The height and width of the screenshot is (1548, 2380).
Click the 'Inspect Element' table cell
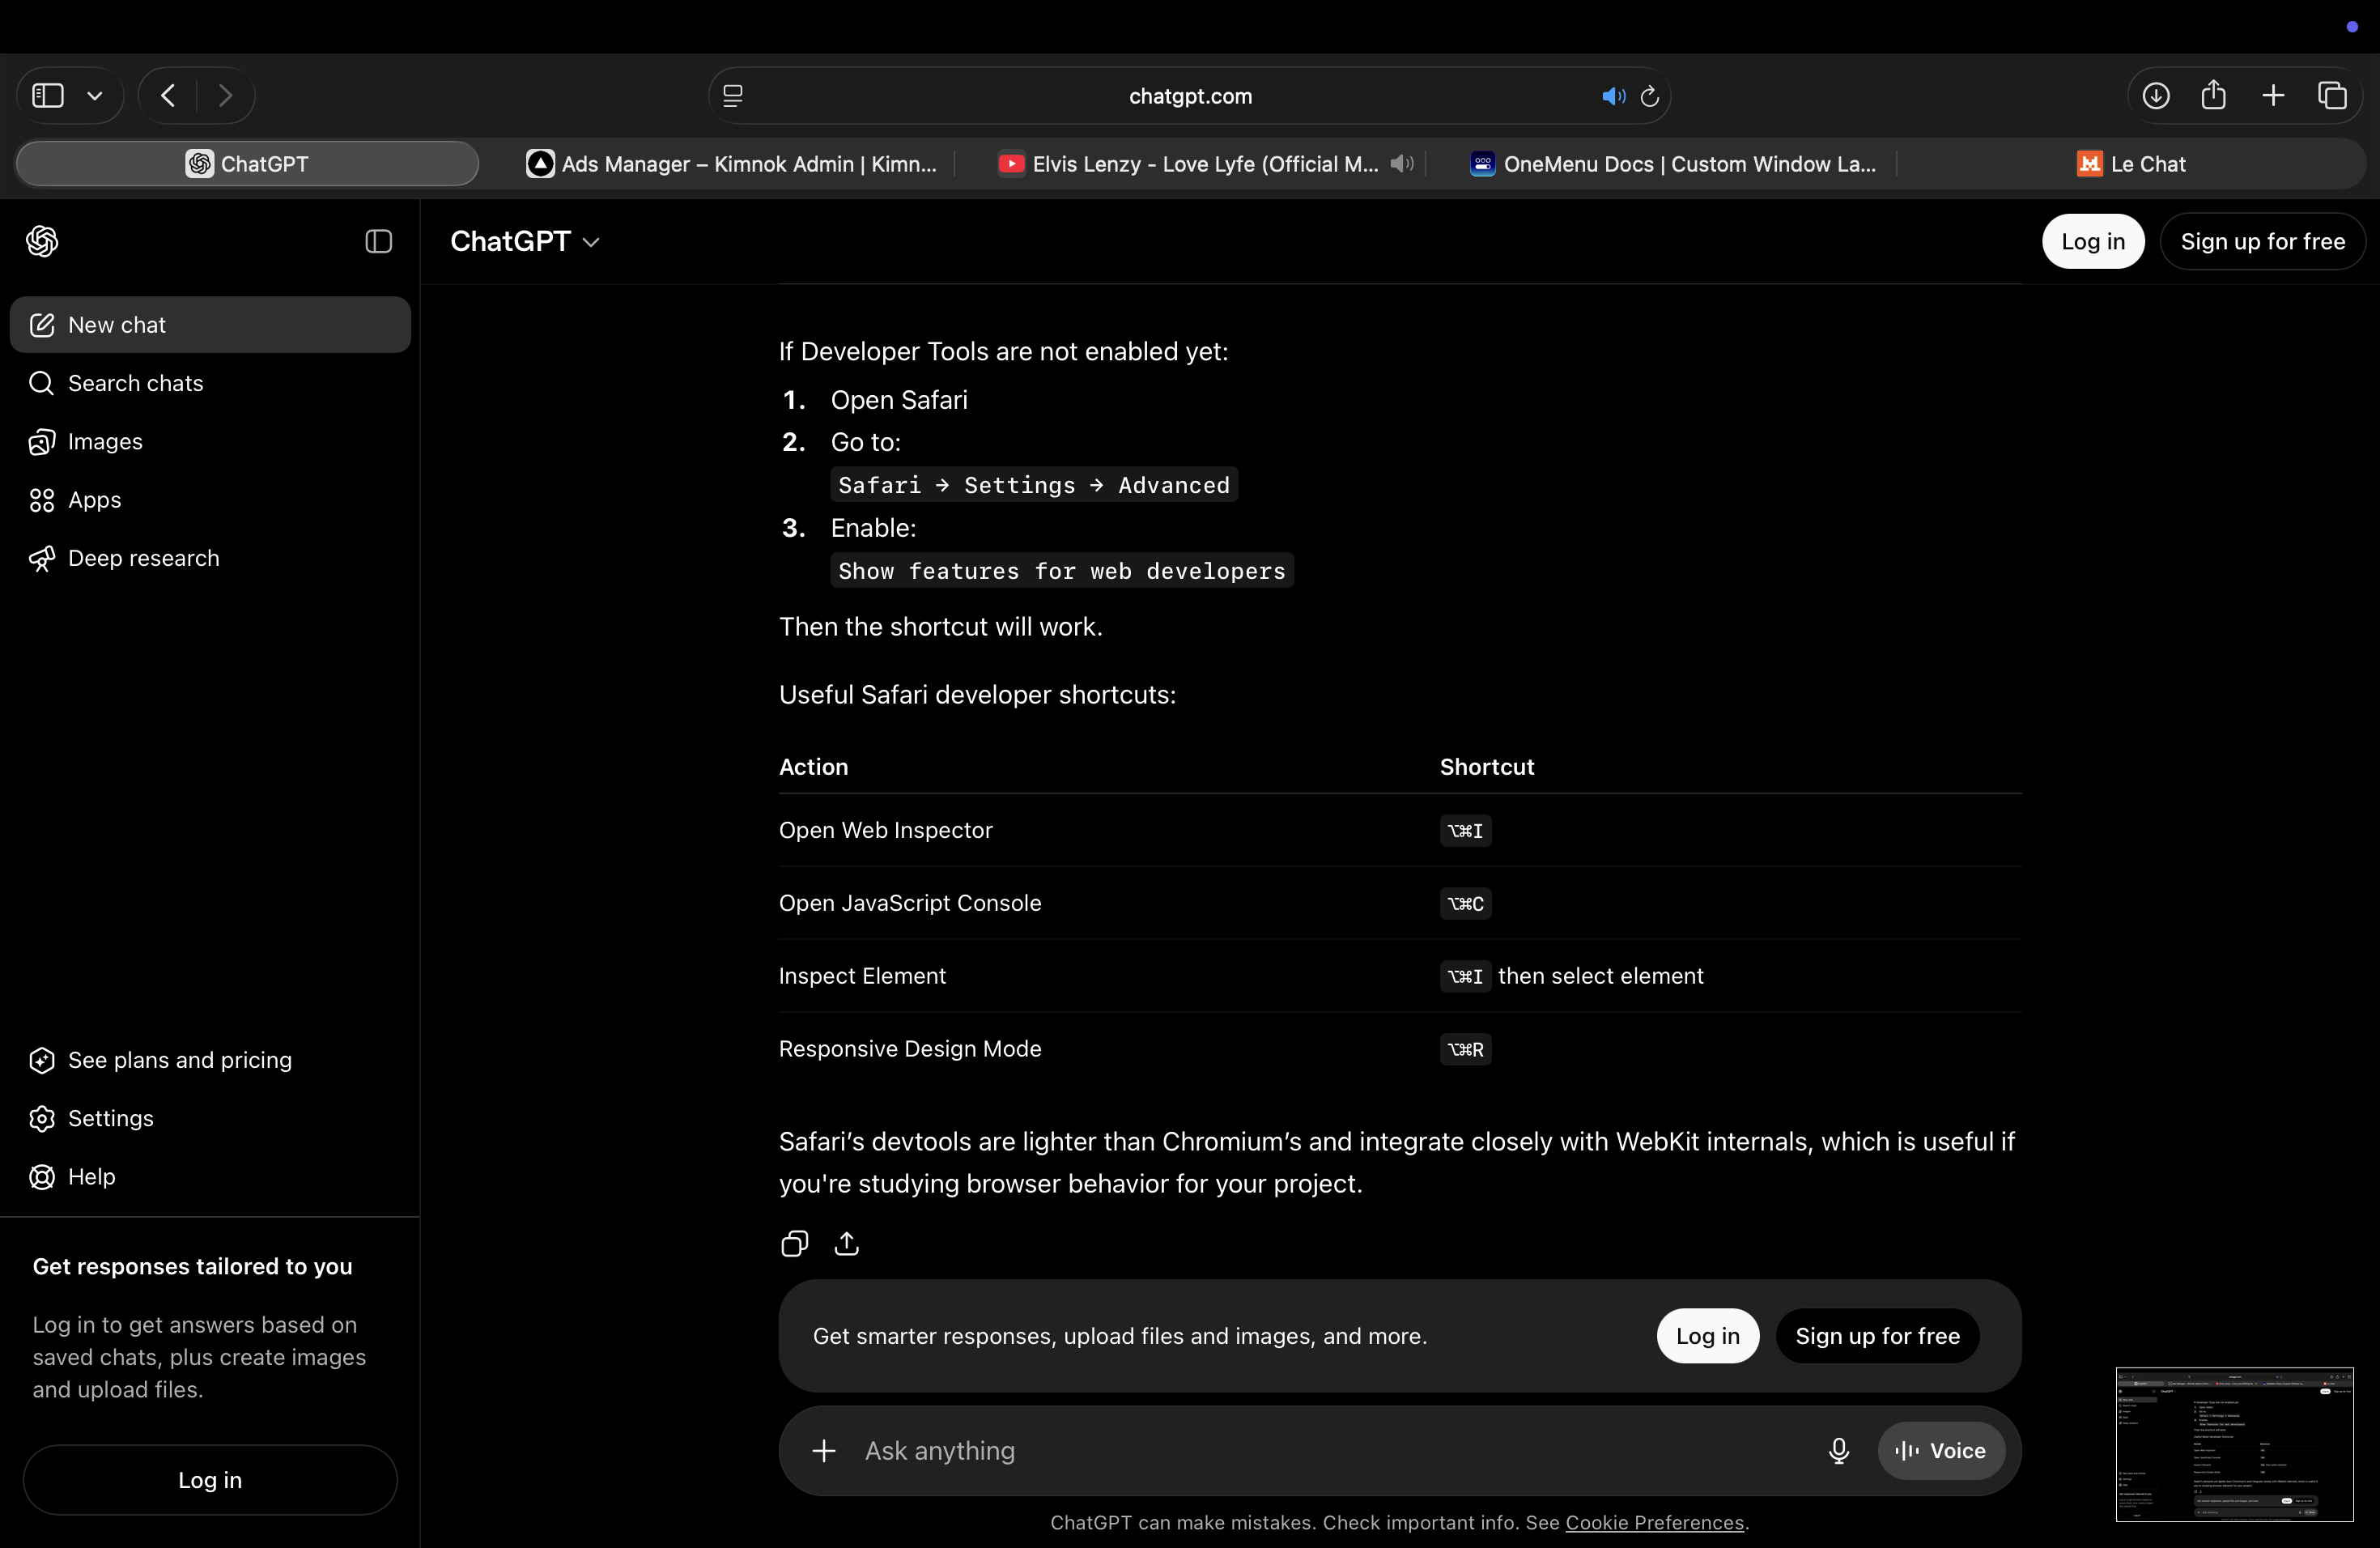coord(862,976)
